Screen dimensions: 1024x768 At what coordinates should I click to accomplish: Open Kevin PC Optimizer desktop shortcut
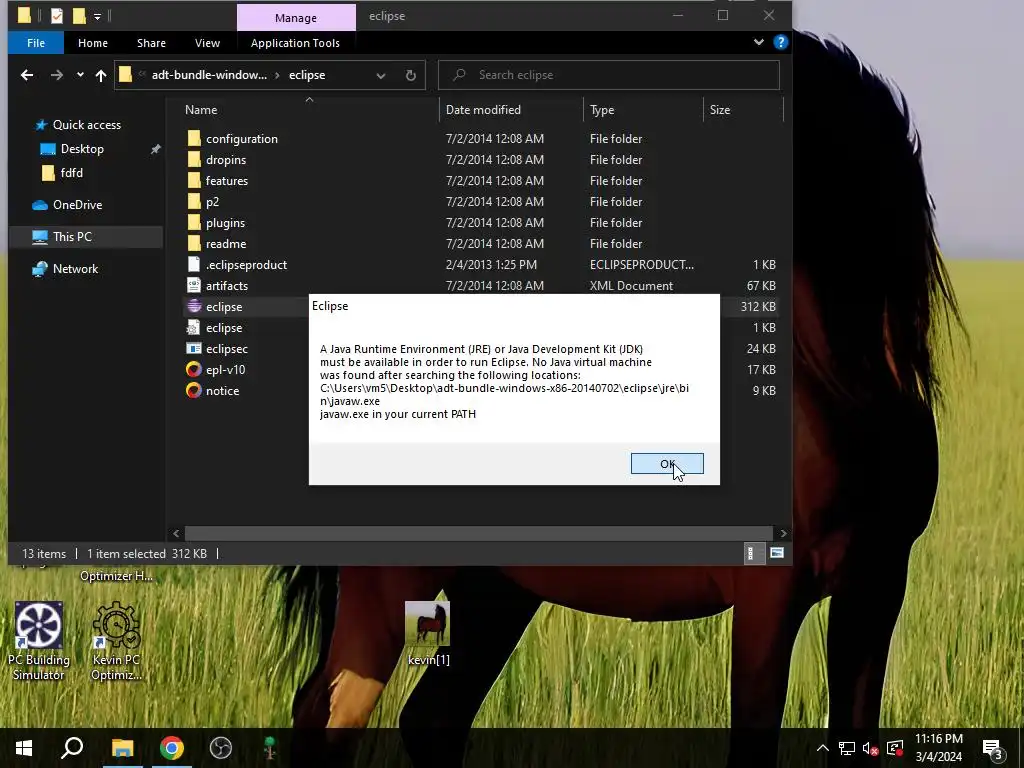click(x=116, y=641)
